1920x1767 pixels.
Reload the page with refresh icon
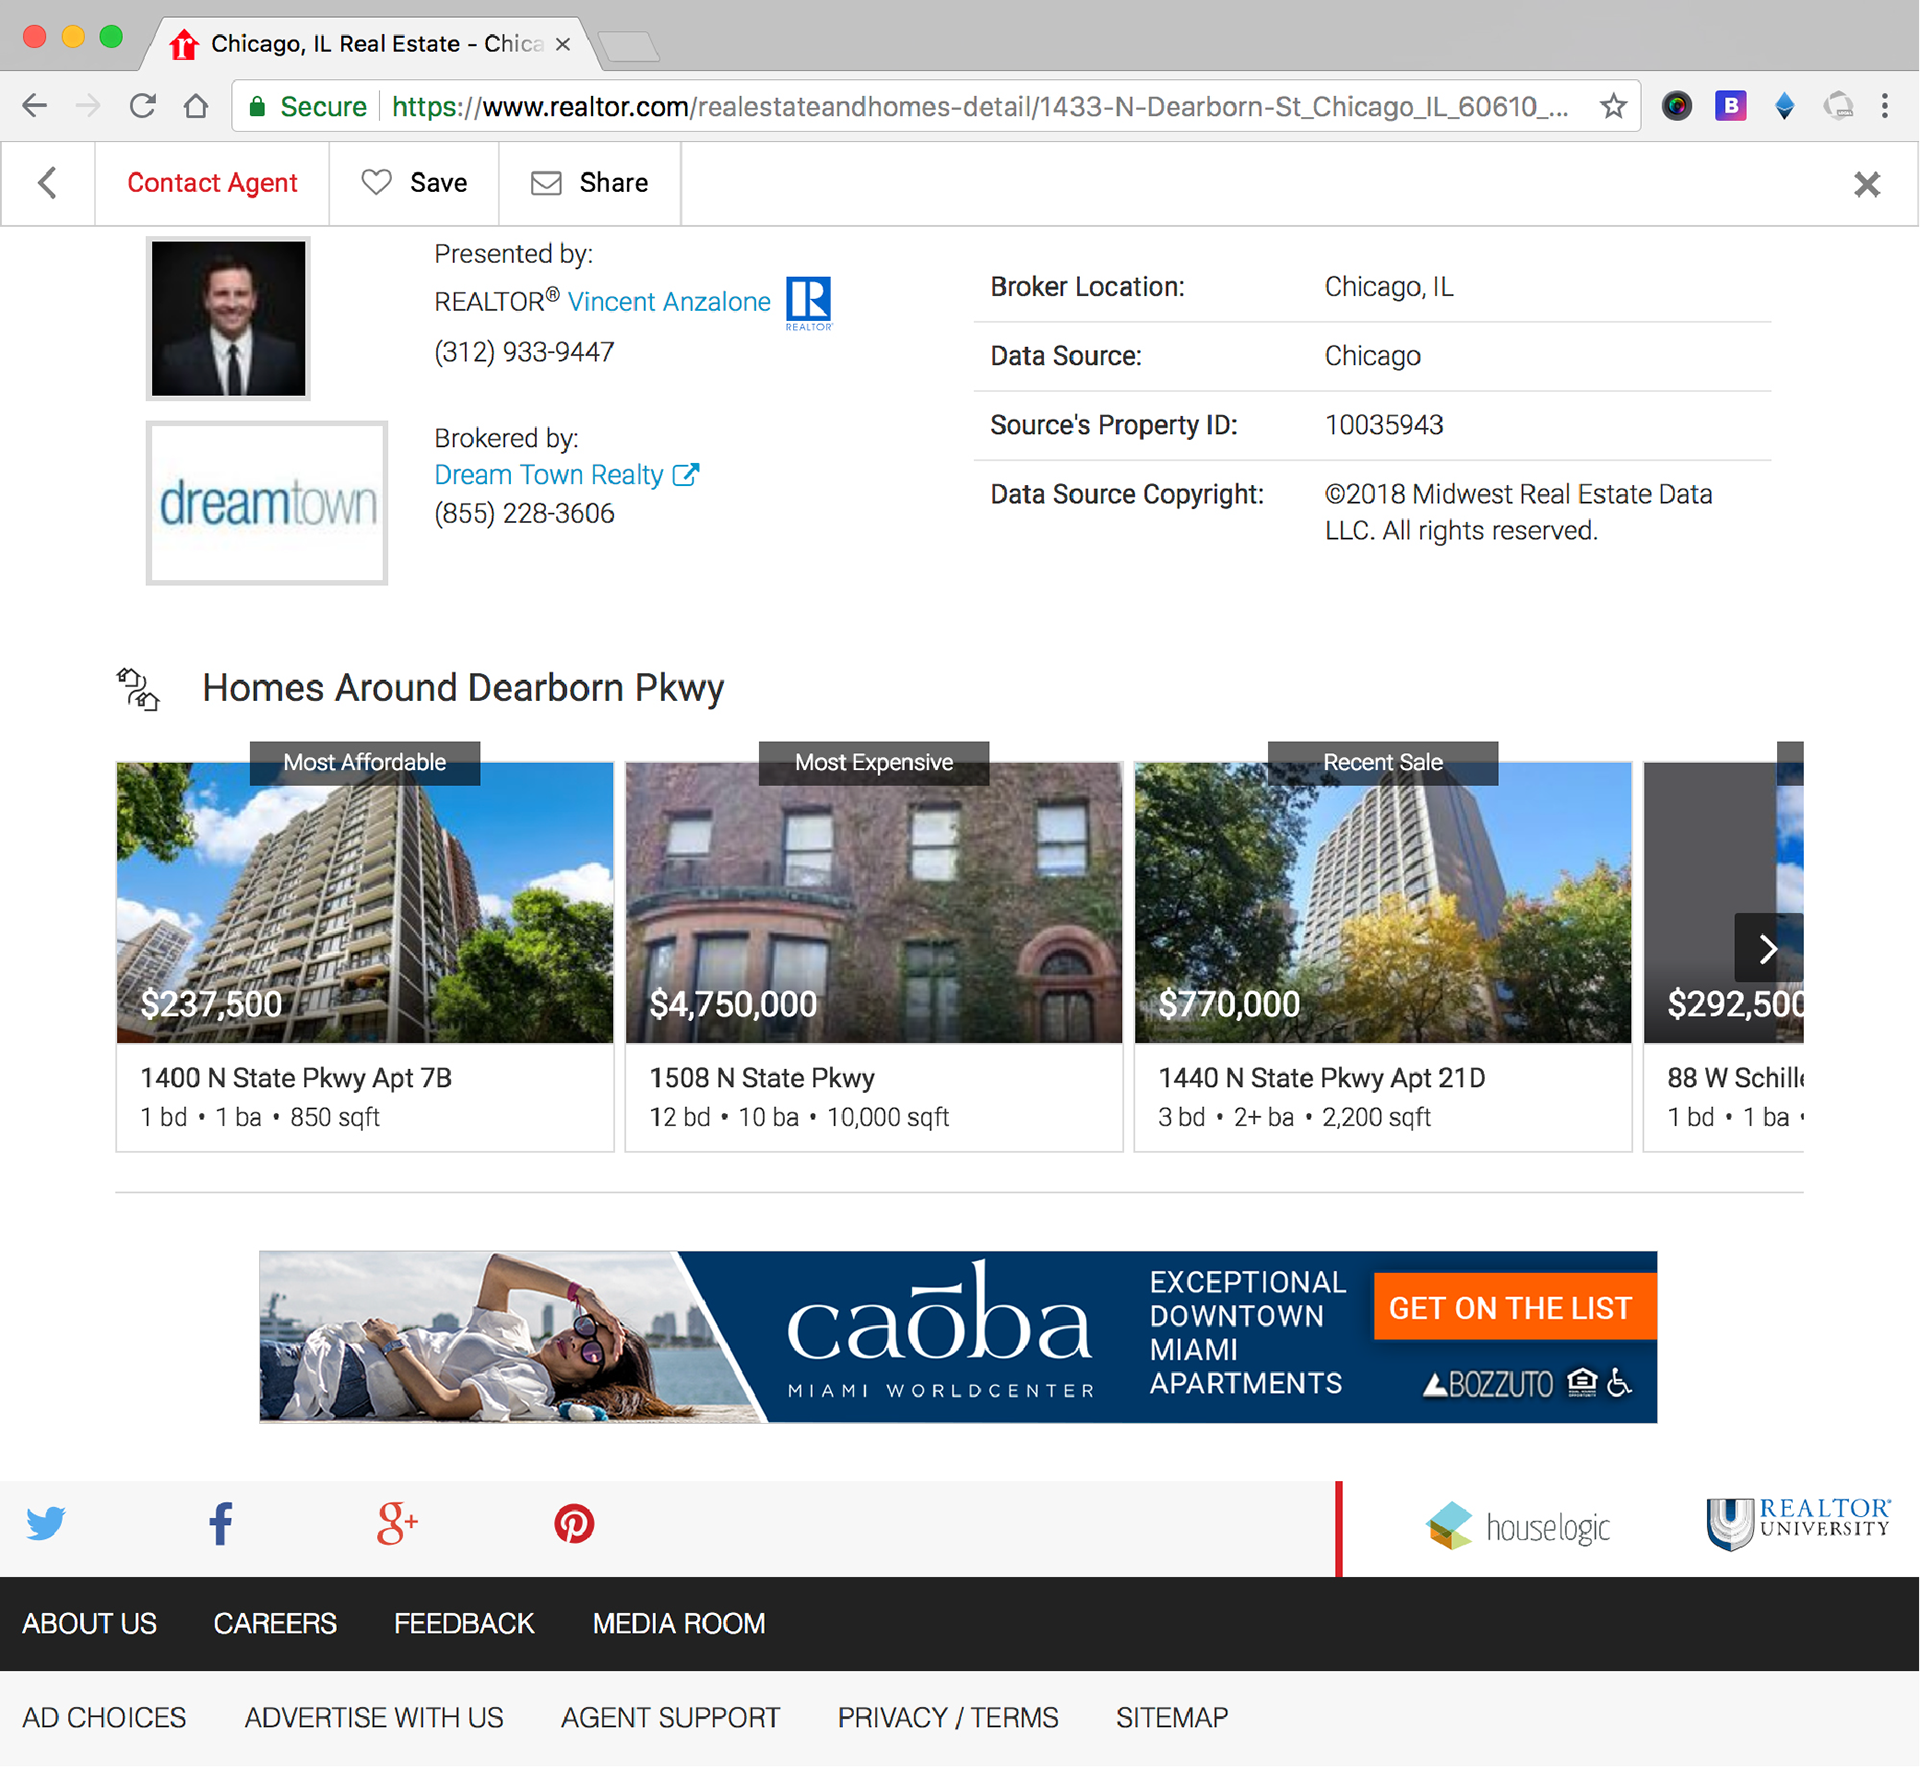[143, 106]
